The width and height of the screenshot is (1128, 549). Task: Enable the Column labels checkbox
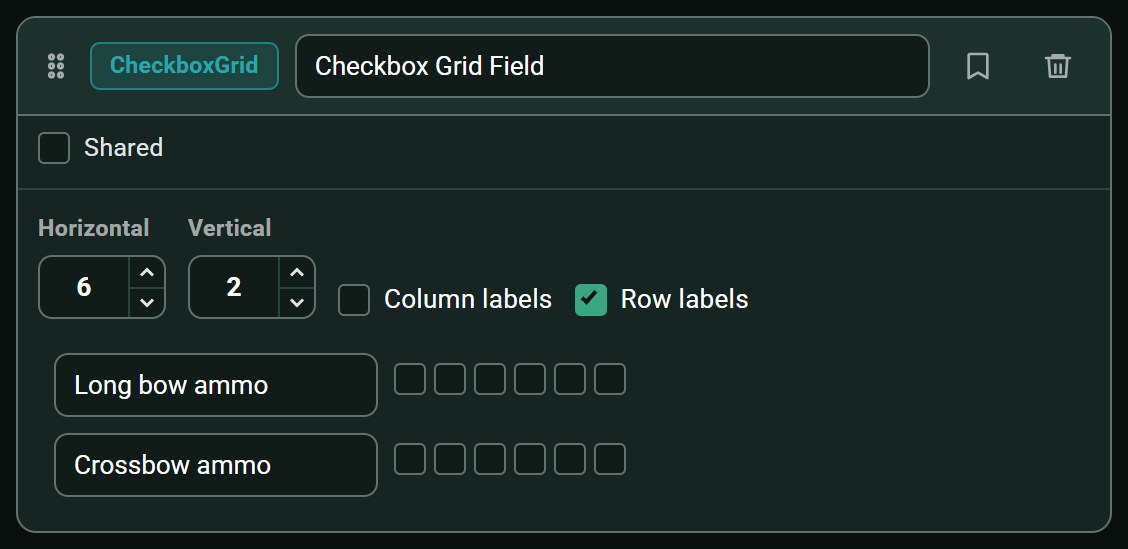click(354, 300)
